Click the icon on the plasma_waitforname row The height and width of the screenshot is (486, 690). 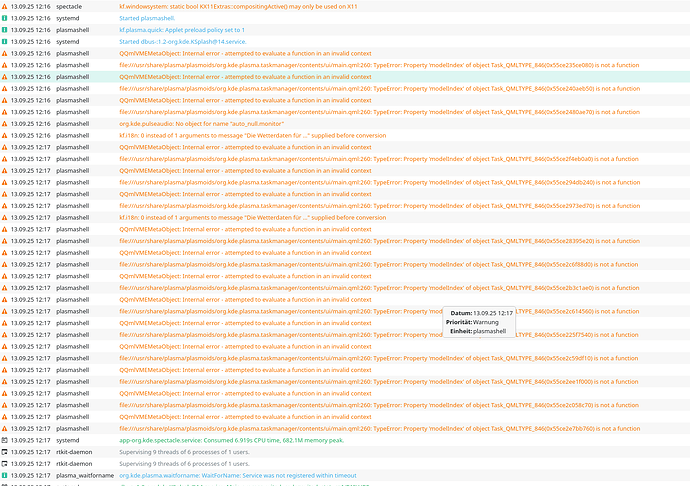[4, 474]
